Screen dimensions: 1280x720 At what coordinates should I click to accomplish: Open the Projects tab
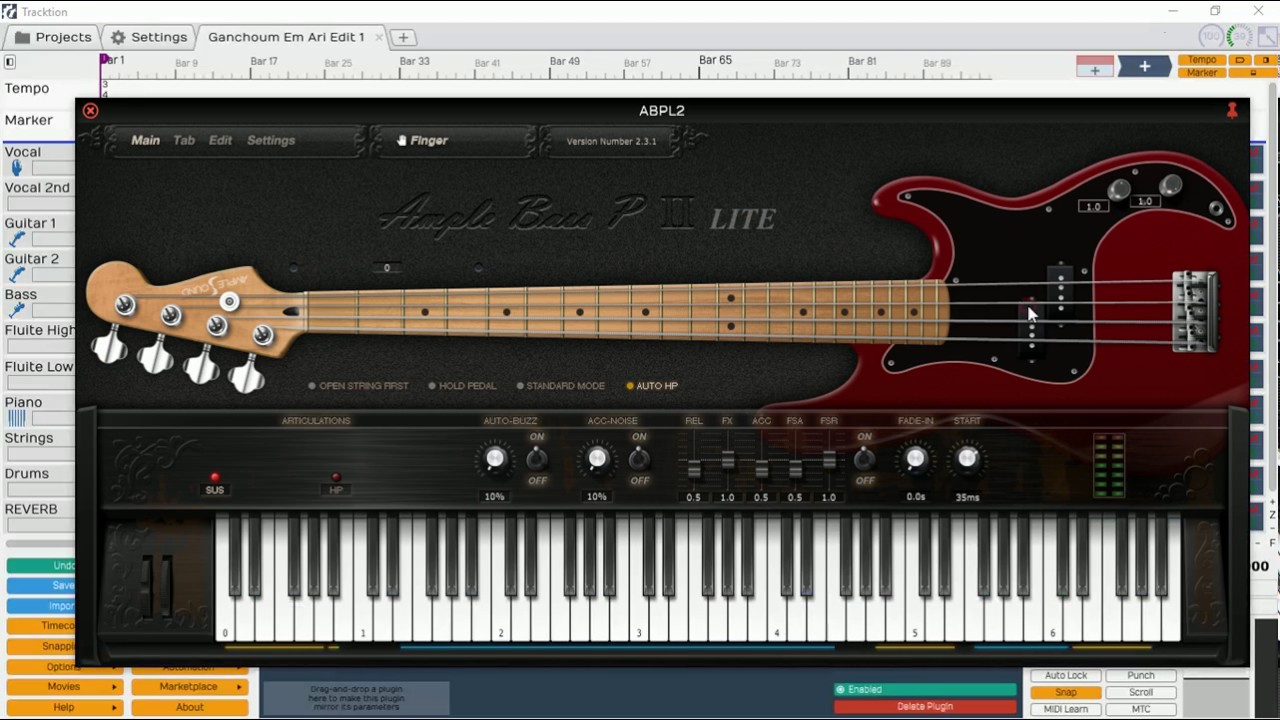pos(53,37)
